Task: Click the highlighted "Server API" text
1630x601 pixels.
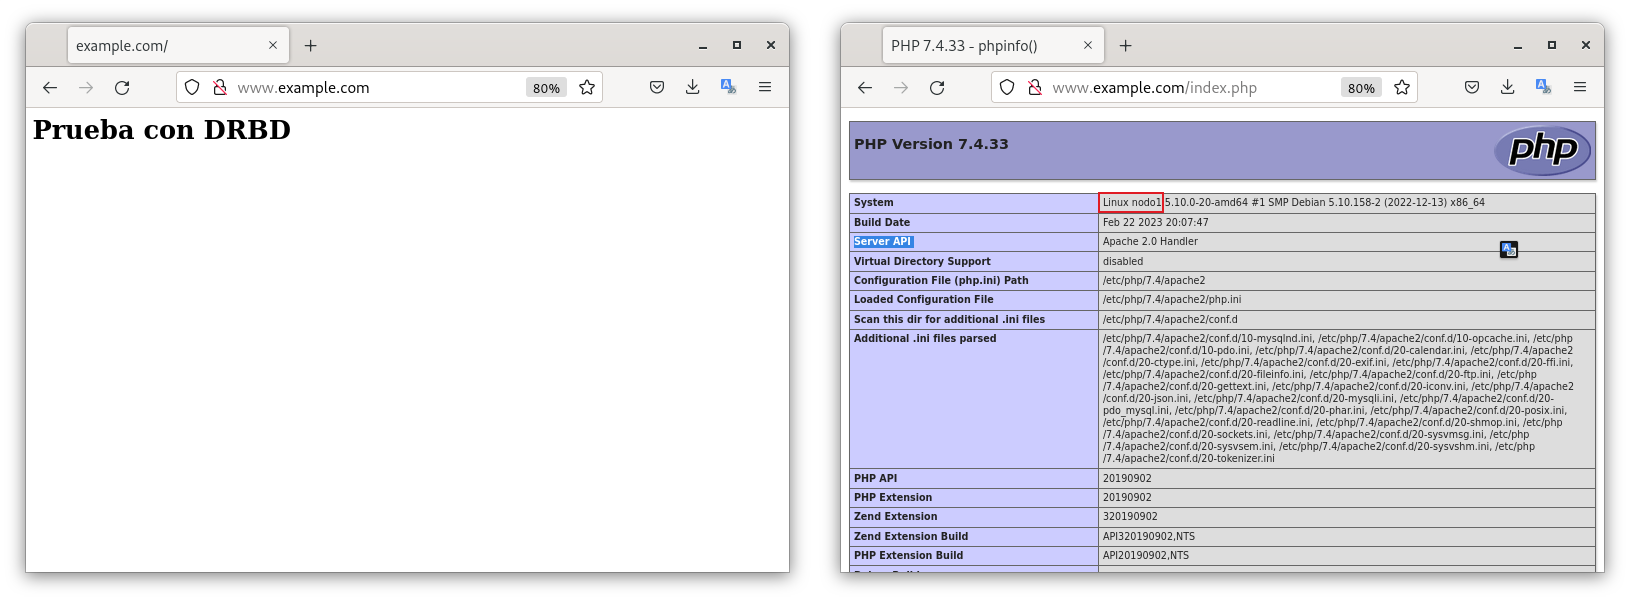Action: (883, 242)
